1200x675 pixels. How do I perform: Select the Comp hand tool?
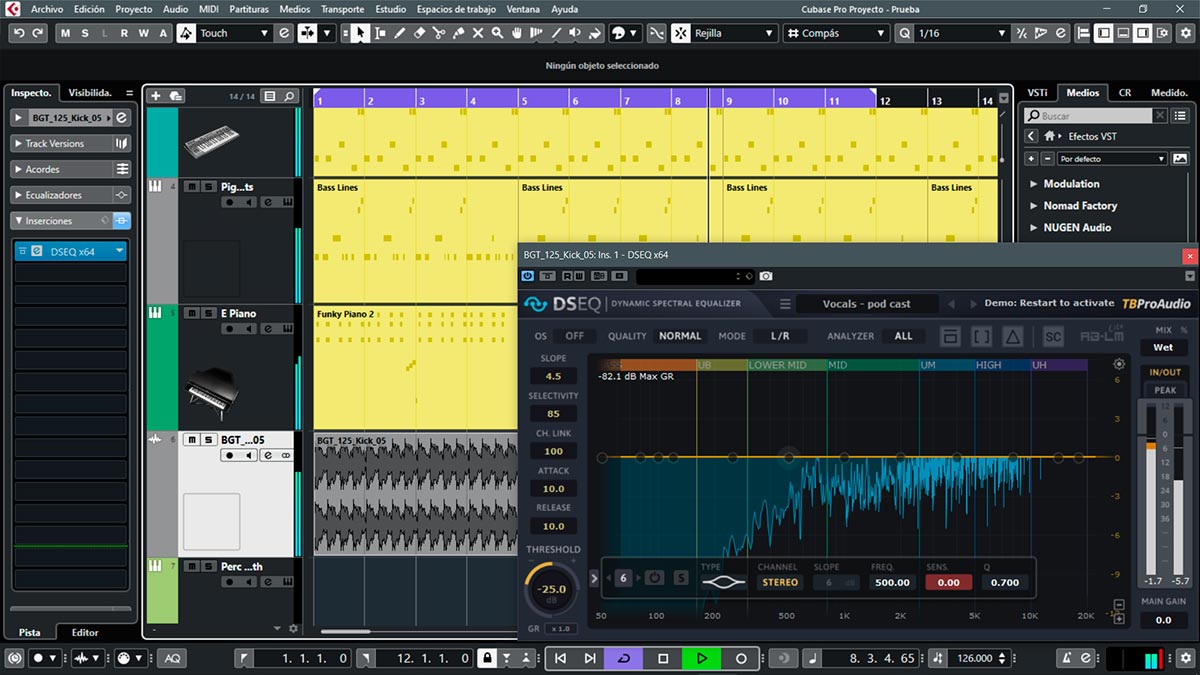pyautogui.click(x=517, y=33)
